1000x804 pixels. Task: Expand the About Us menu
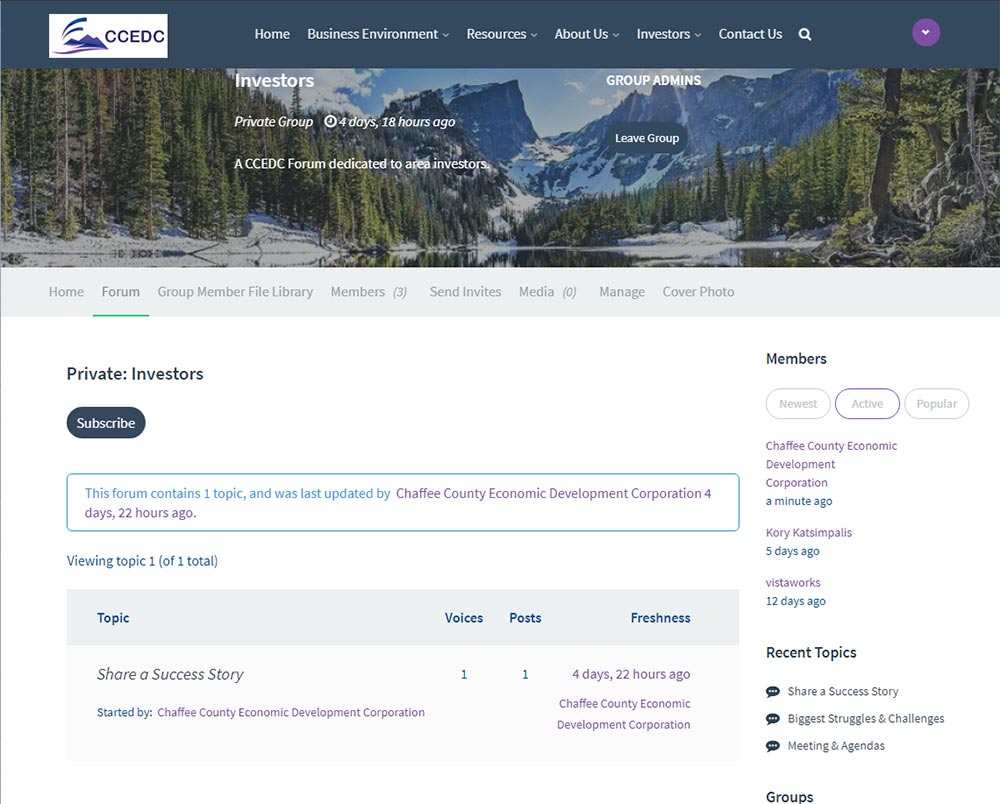pos(587,34)
